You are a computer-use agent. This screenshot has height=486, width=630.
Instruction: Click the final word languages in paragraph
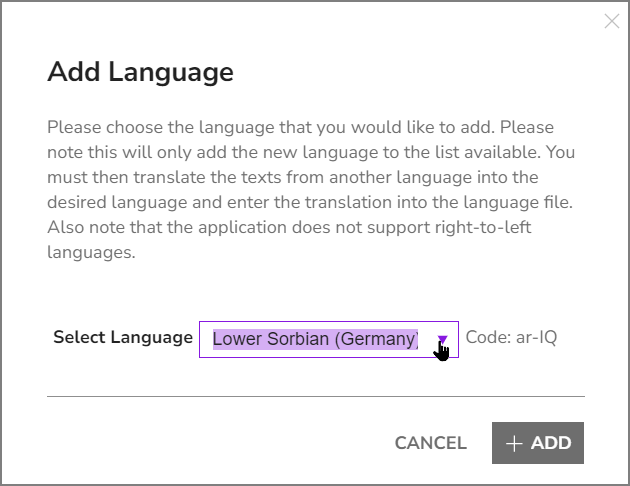tap(91, 253)
